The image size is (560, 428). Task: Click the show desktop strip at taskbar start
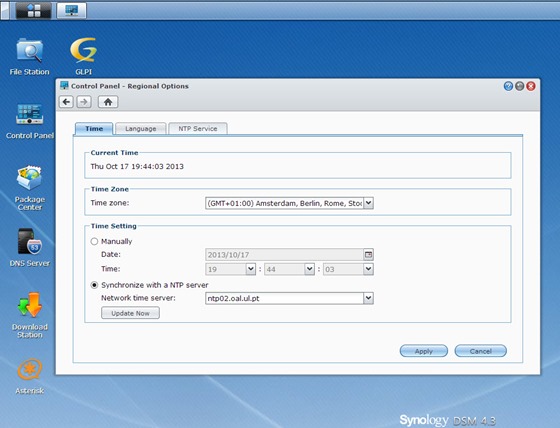pos(5,10)
